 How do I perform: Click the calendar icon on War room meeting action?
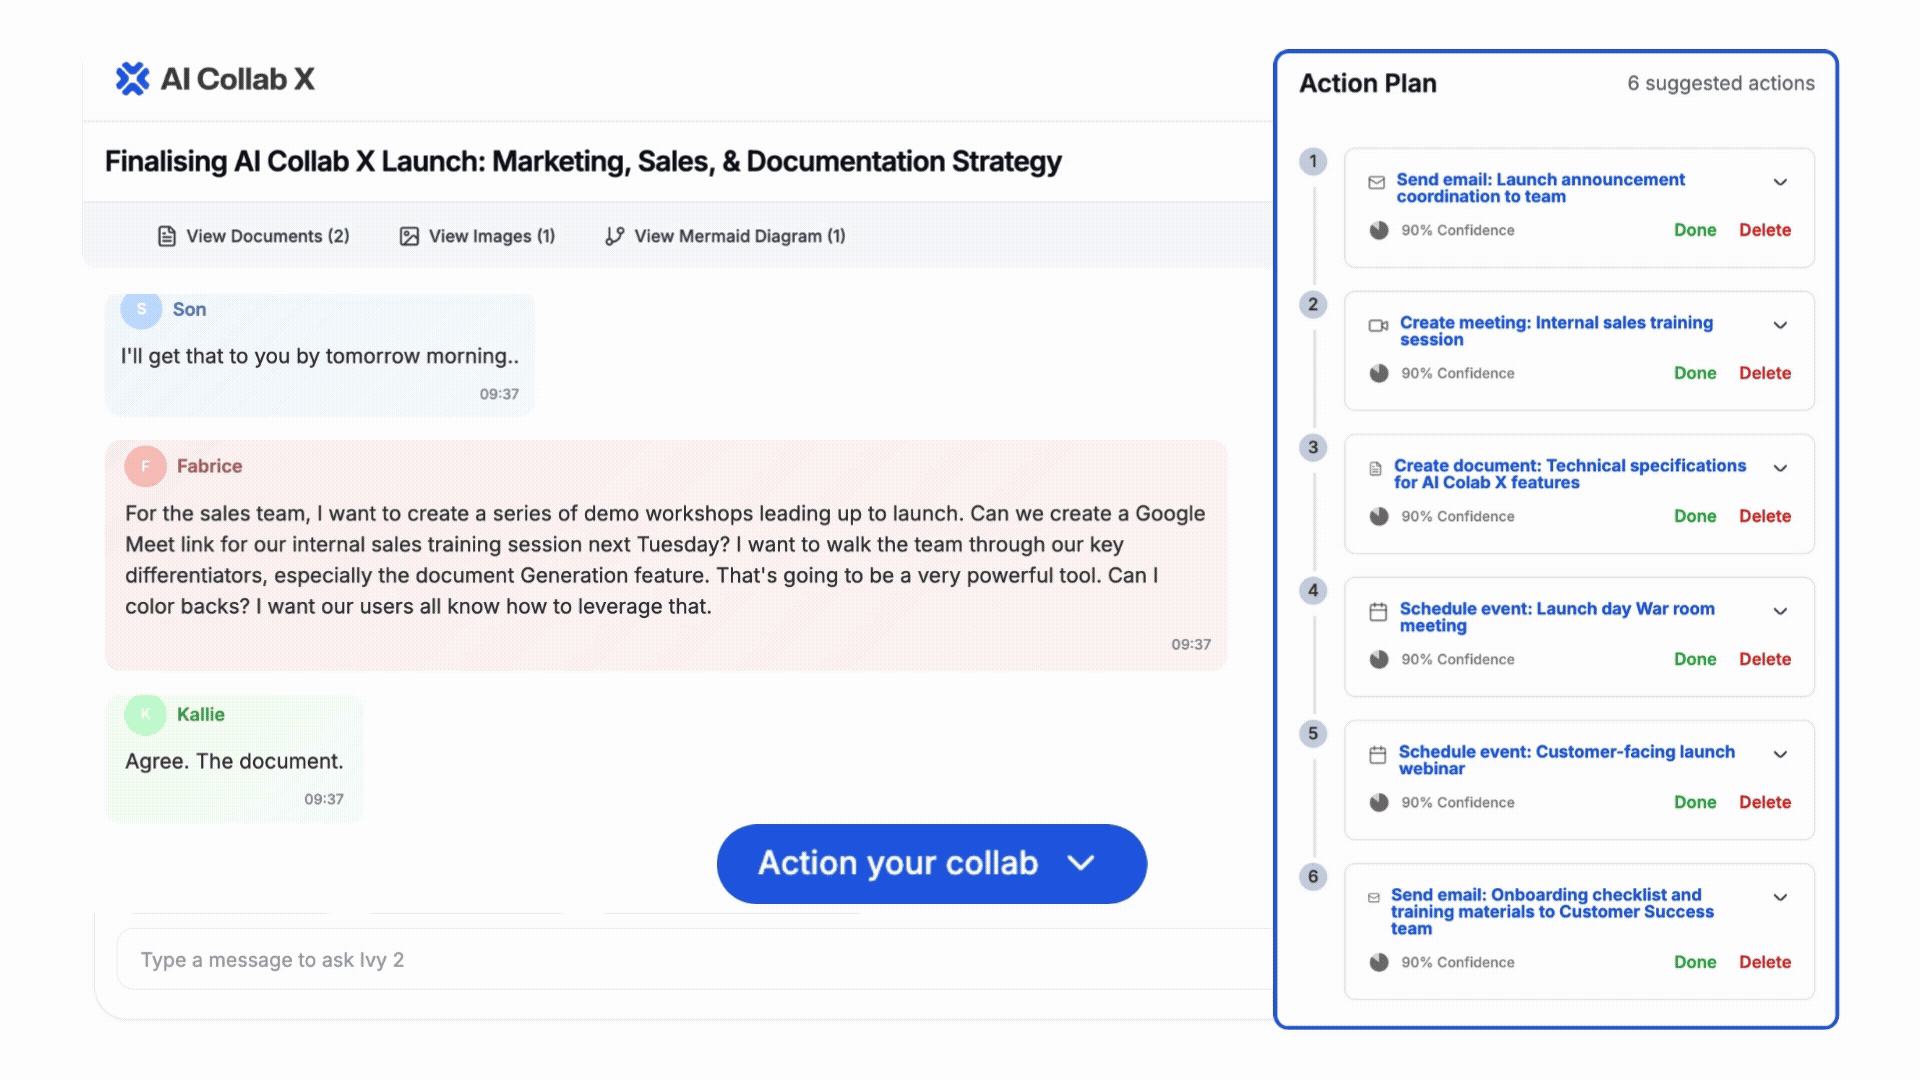tap(1378, 611)
